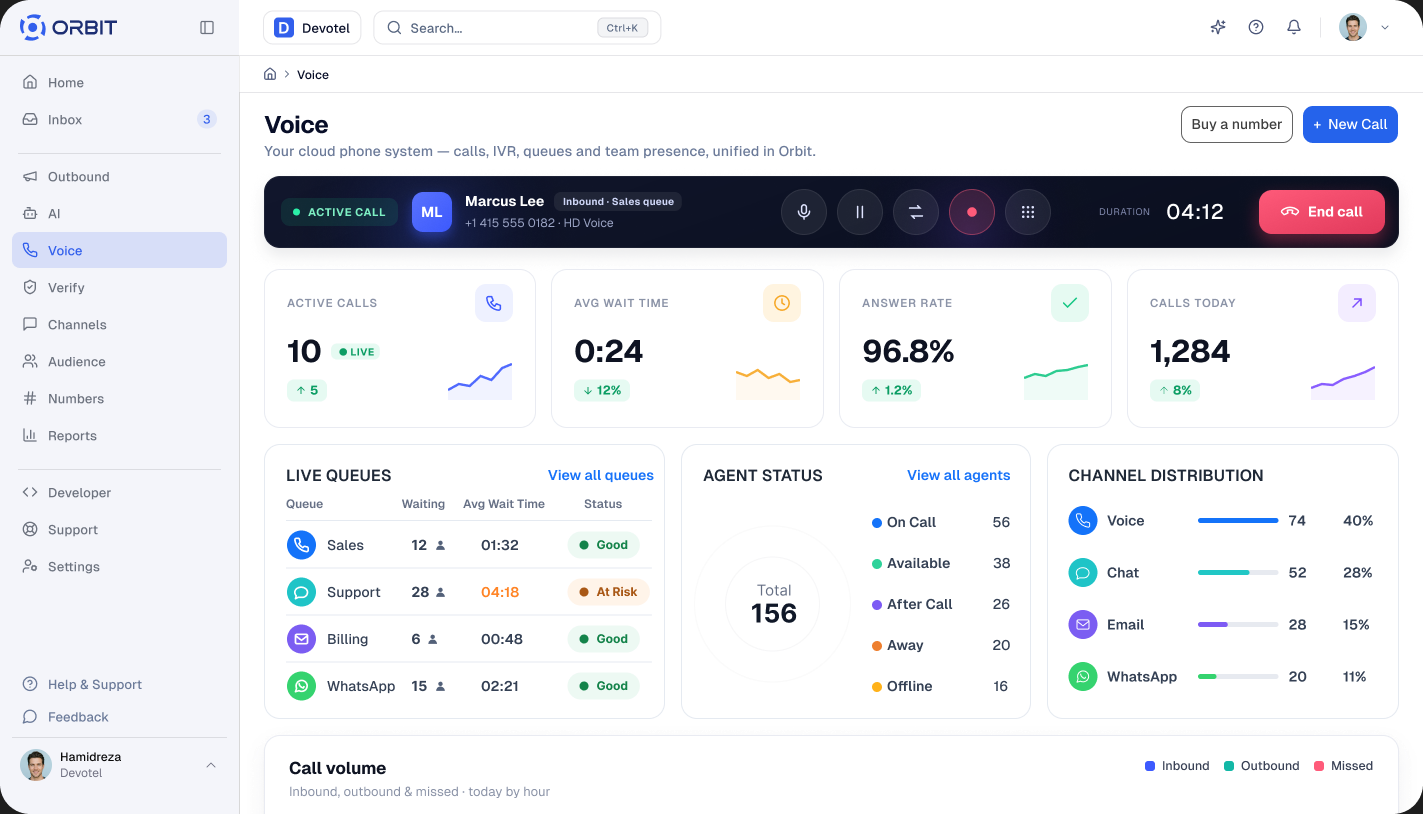The width and height of the screenshot is (1423, 814).
Task: Open View all agents link
Action: pyautogui.click(x=959, y=476)
